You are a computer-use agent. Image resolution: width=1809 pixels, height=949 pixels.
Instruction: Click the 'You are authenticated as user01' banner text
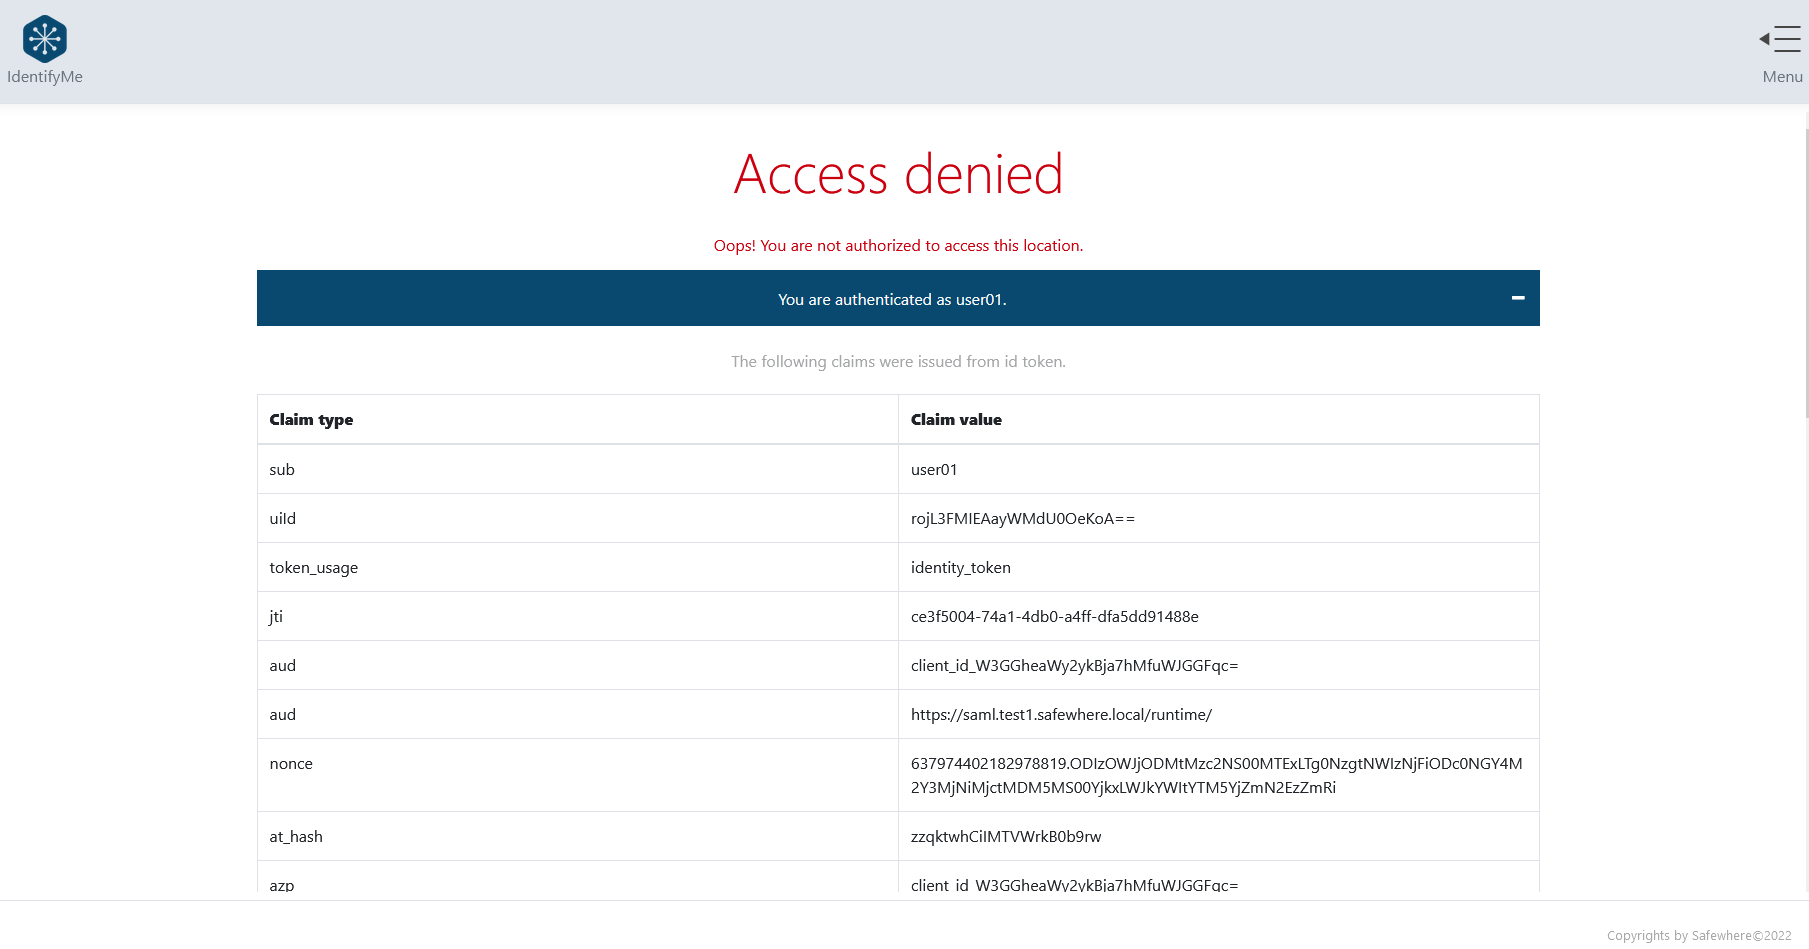tap(892, 300)
